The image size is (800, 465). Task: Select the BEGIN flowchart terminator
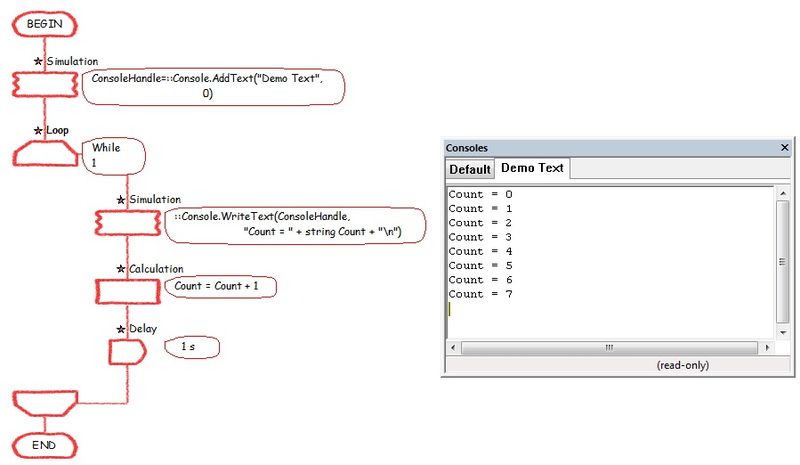click(x=44, y=25)
